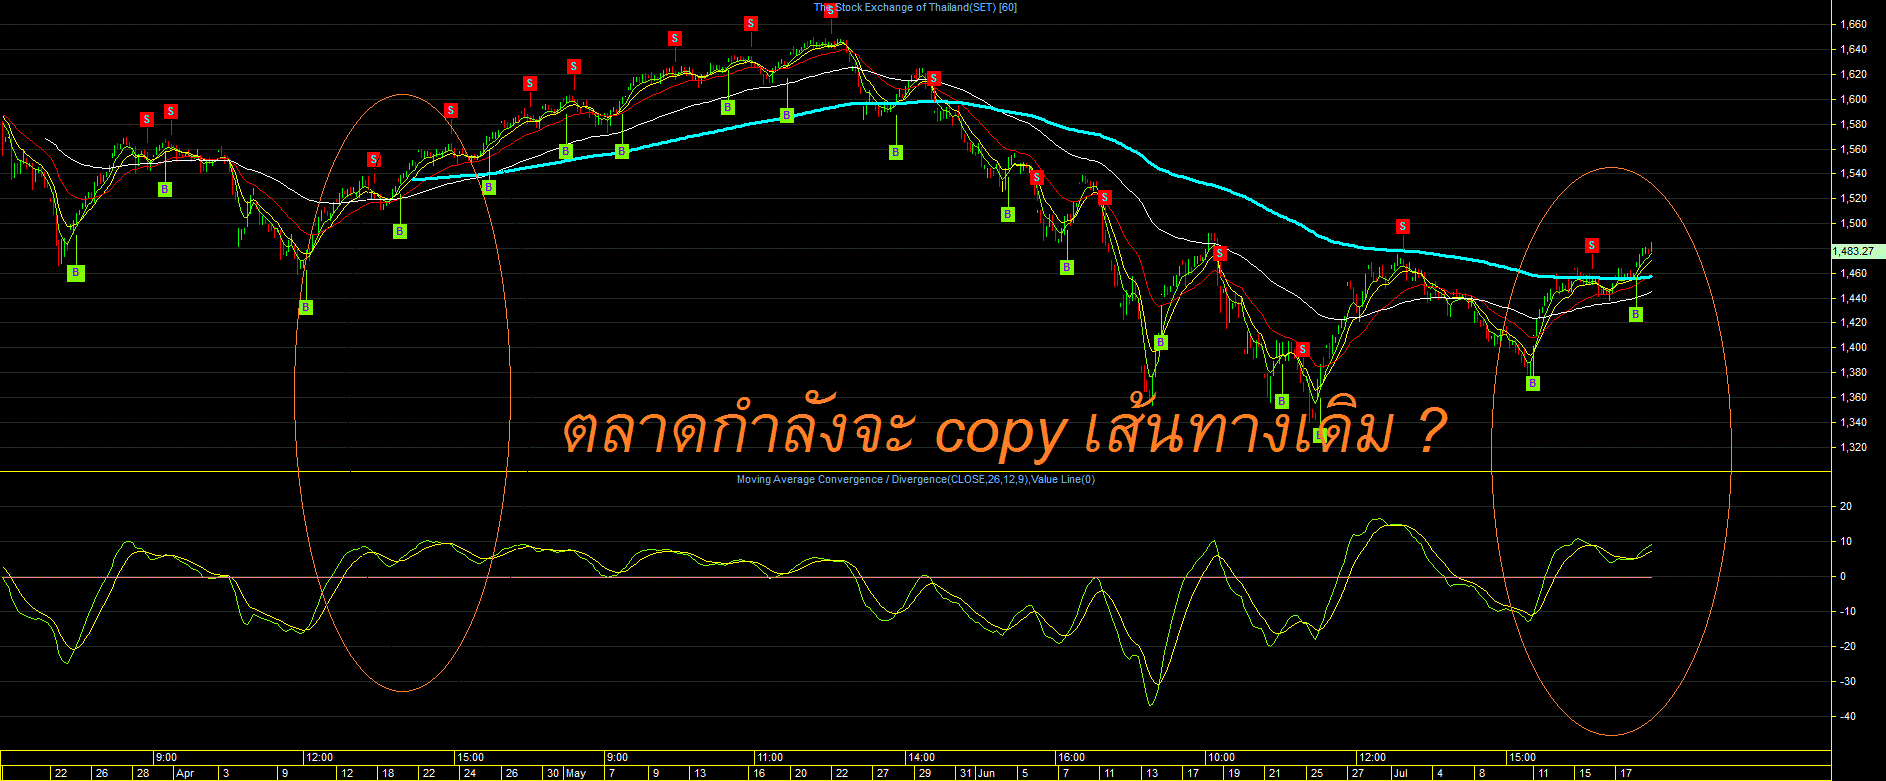The height and width of the screenshot is (781, 1886).
Task: Click the 1,640 price axis label
Action: coord(1853,49)
